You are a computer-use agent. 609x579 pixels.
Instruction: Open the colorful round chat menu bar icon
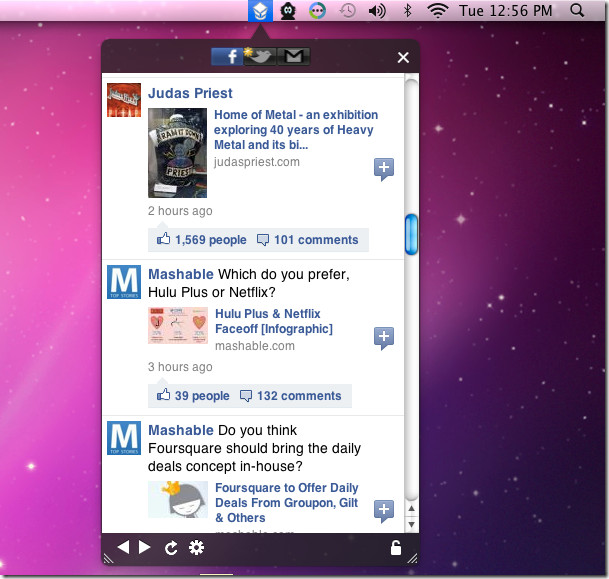[317, 11]
